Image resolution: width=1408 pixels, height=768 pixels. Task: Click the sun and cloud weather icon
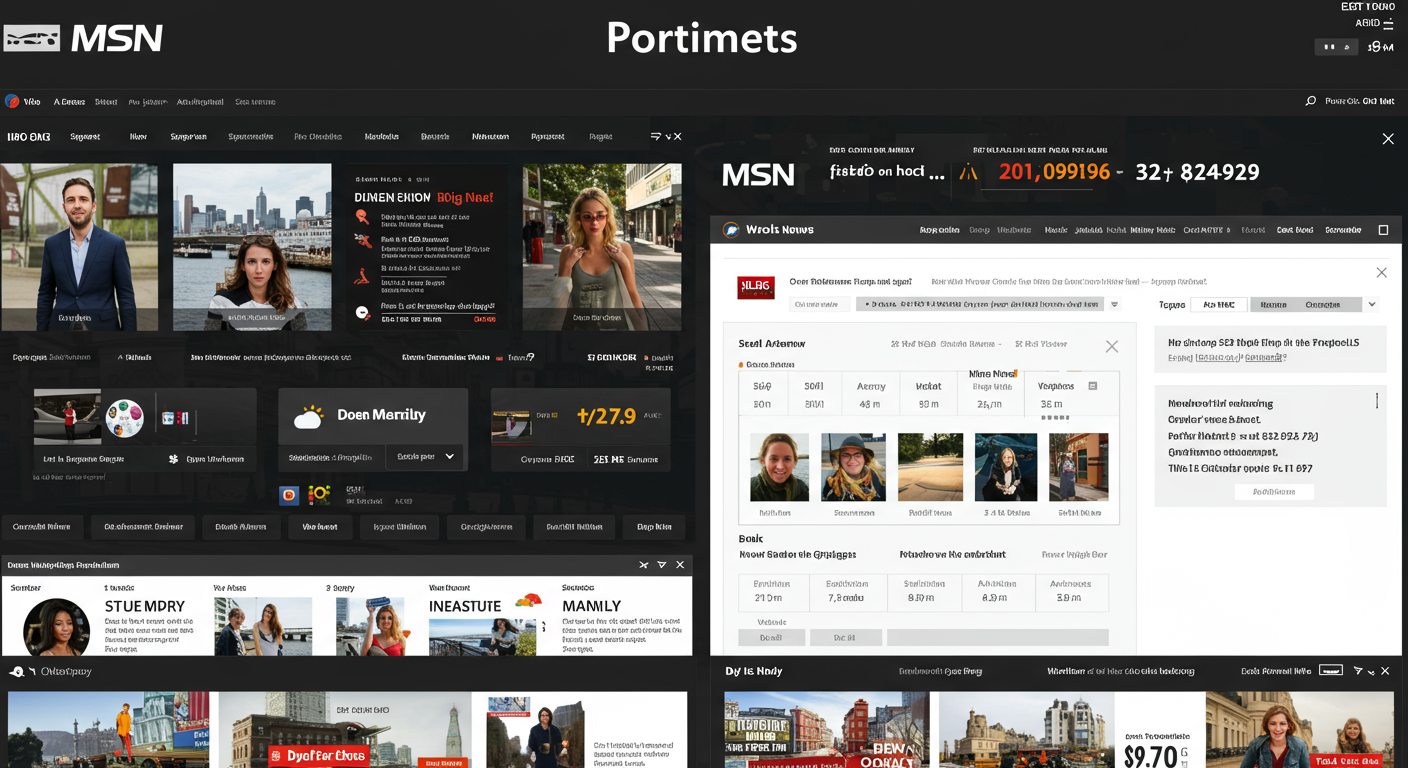(309, 416)
